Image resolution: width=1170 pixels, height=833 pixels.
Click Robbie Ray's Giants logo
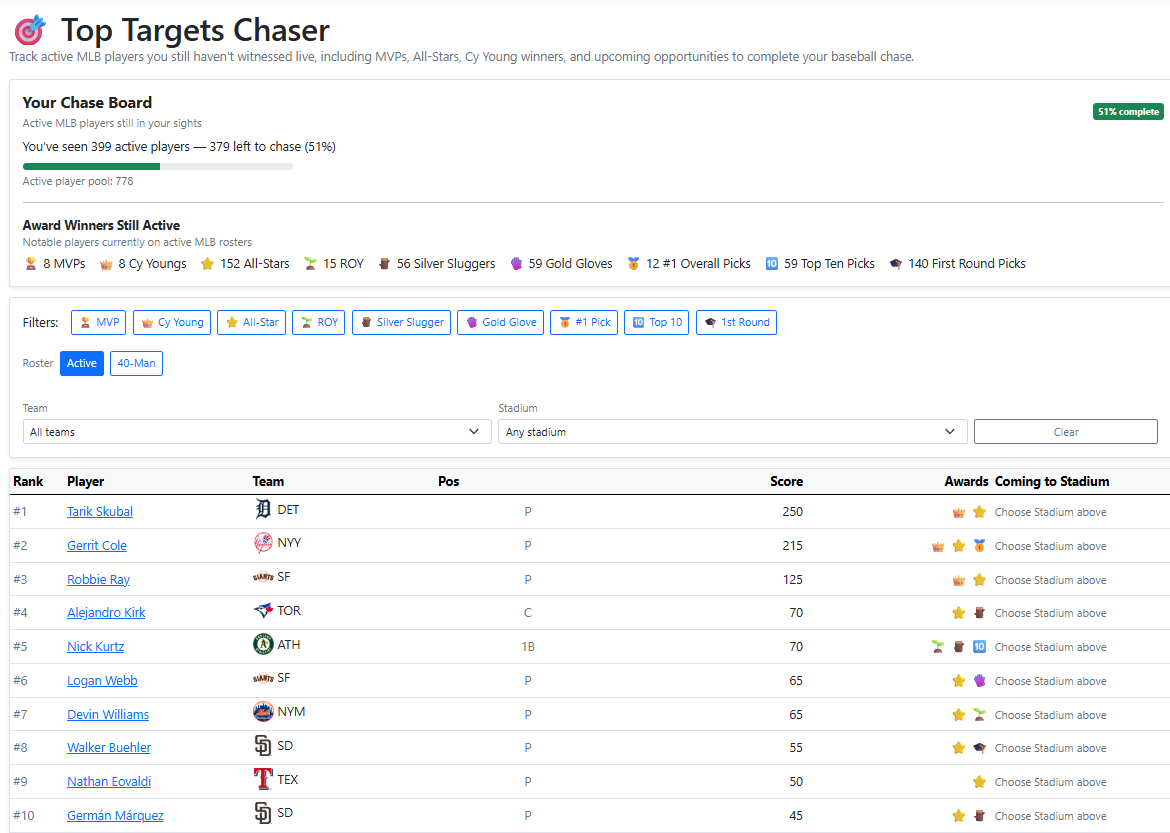263,577
